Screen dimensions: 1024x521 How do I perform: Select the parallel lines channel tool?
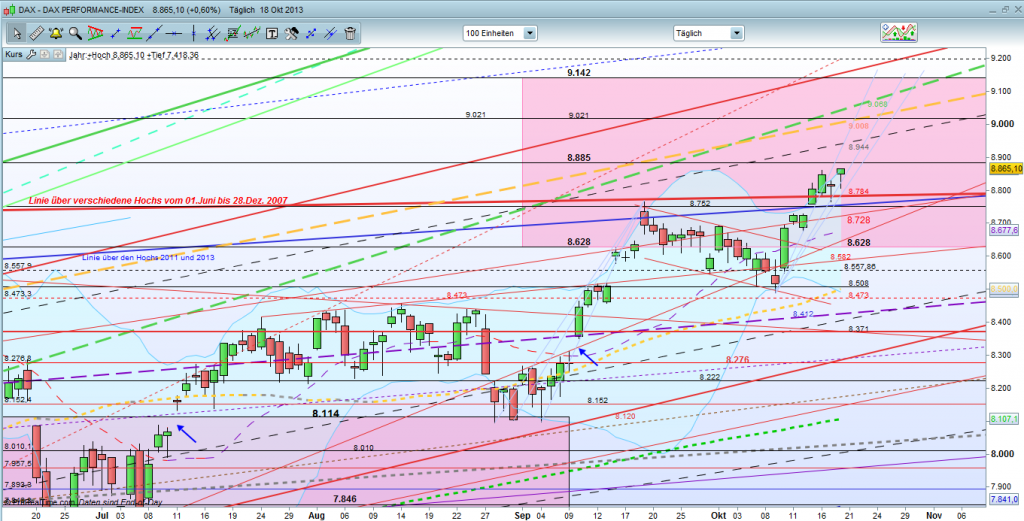click(x=212, y=32)
